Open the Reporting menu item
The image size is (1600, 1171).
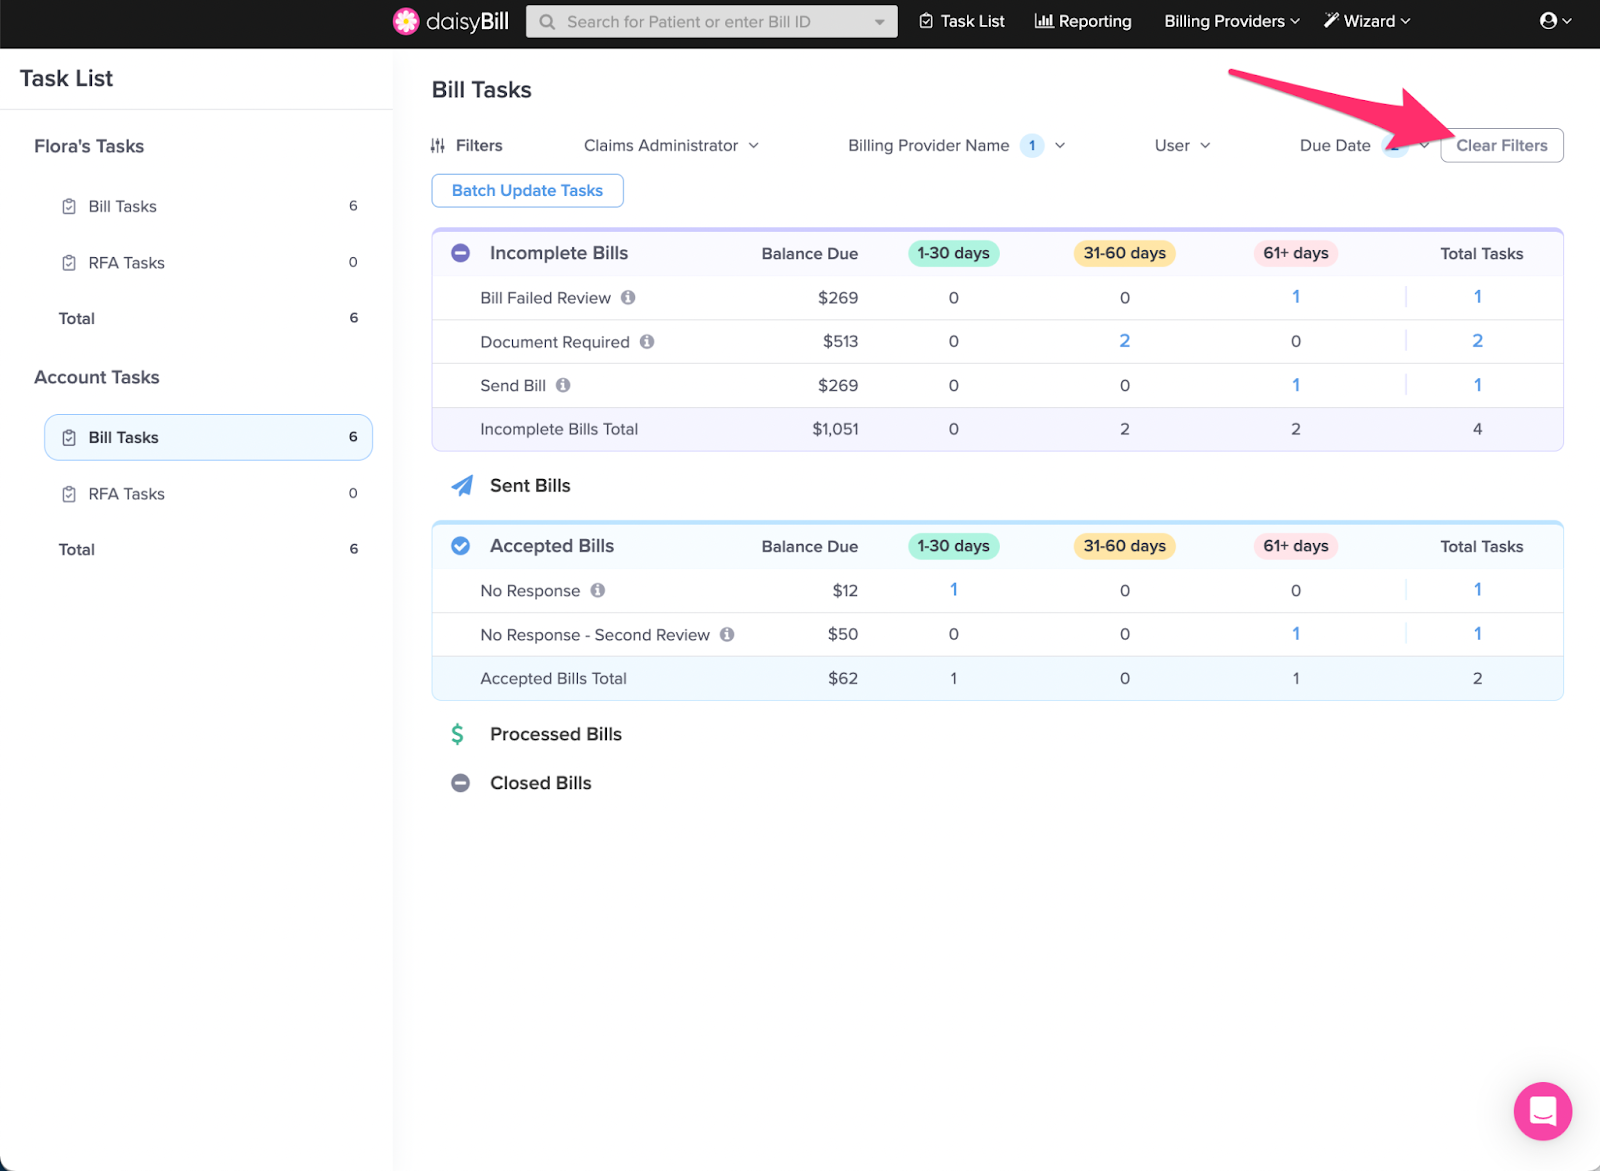[1083, 21]
